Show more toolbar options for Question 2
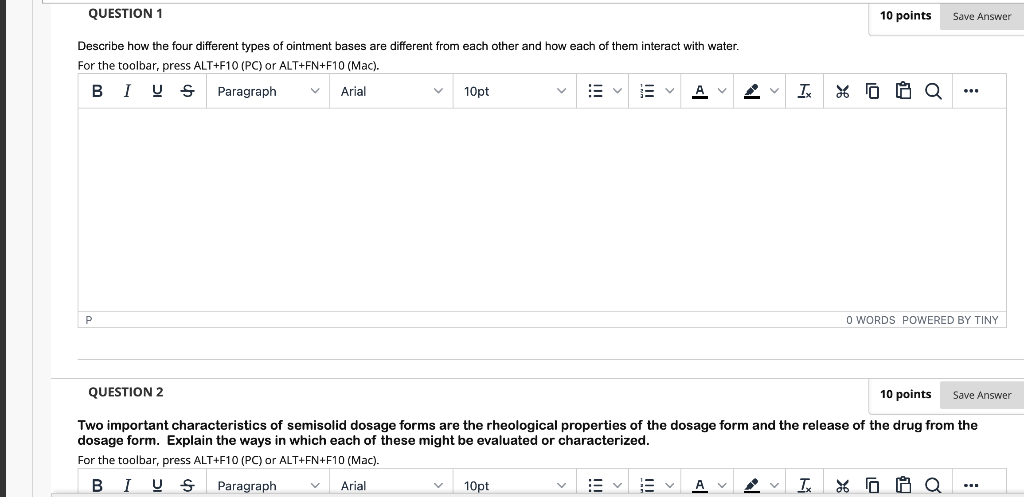 pos(971,486)
